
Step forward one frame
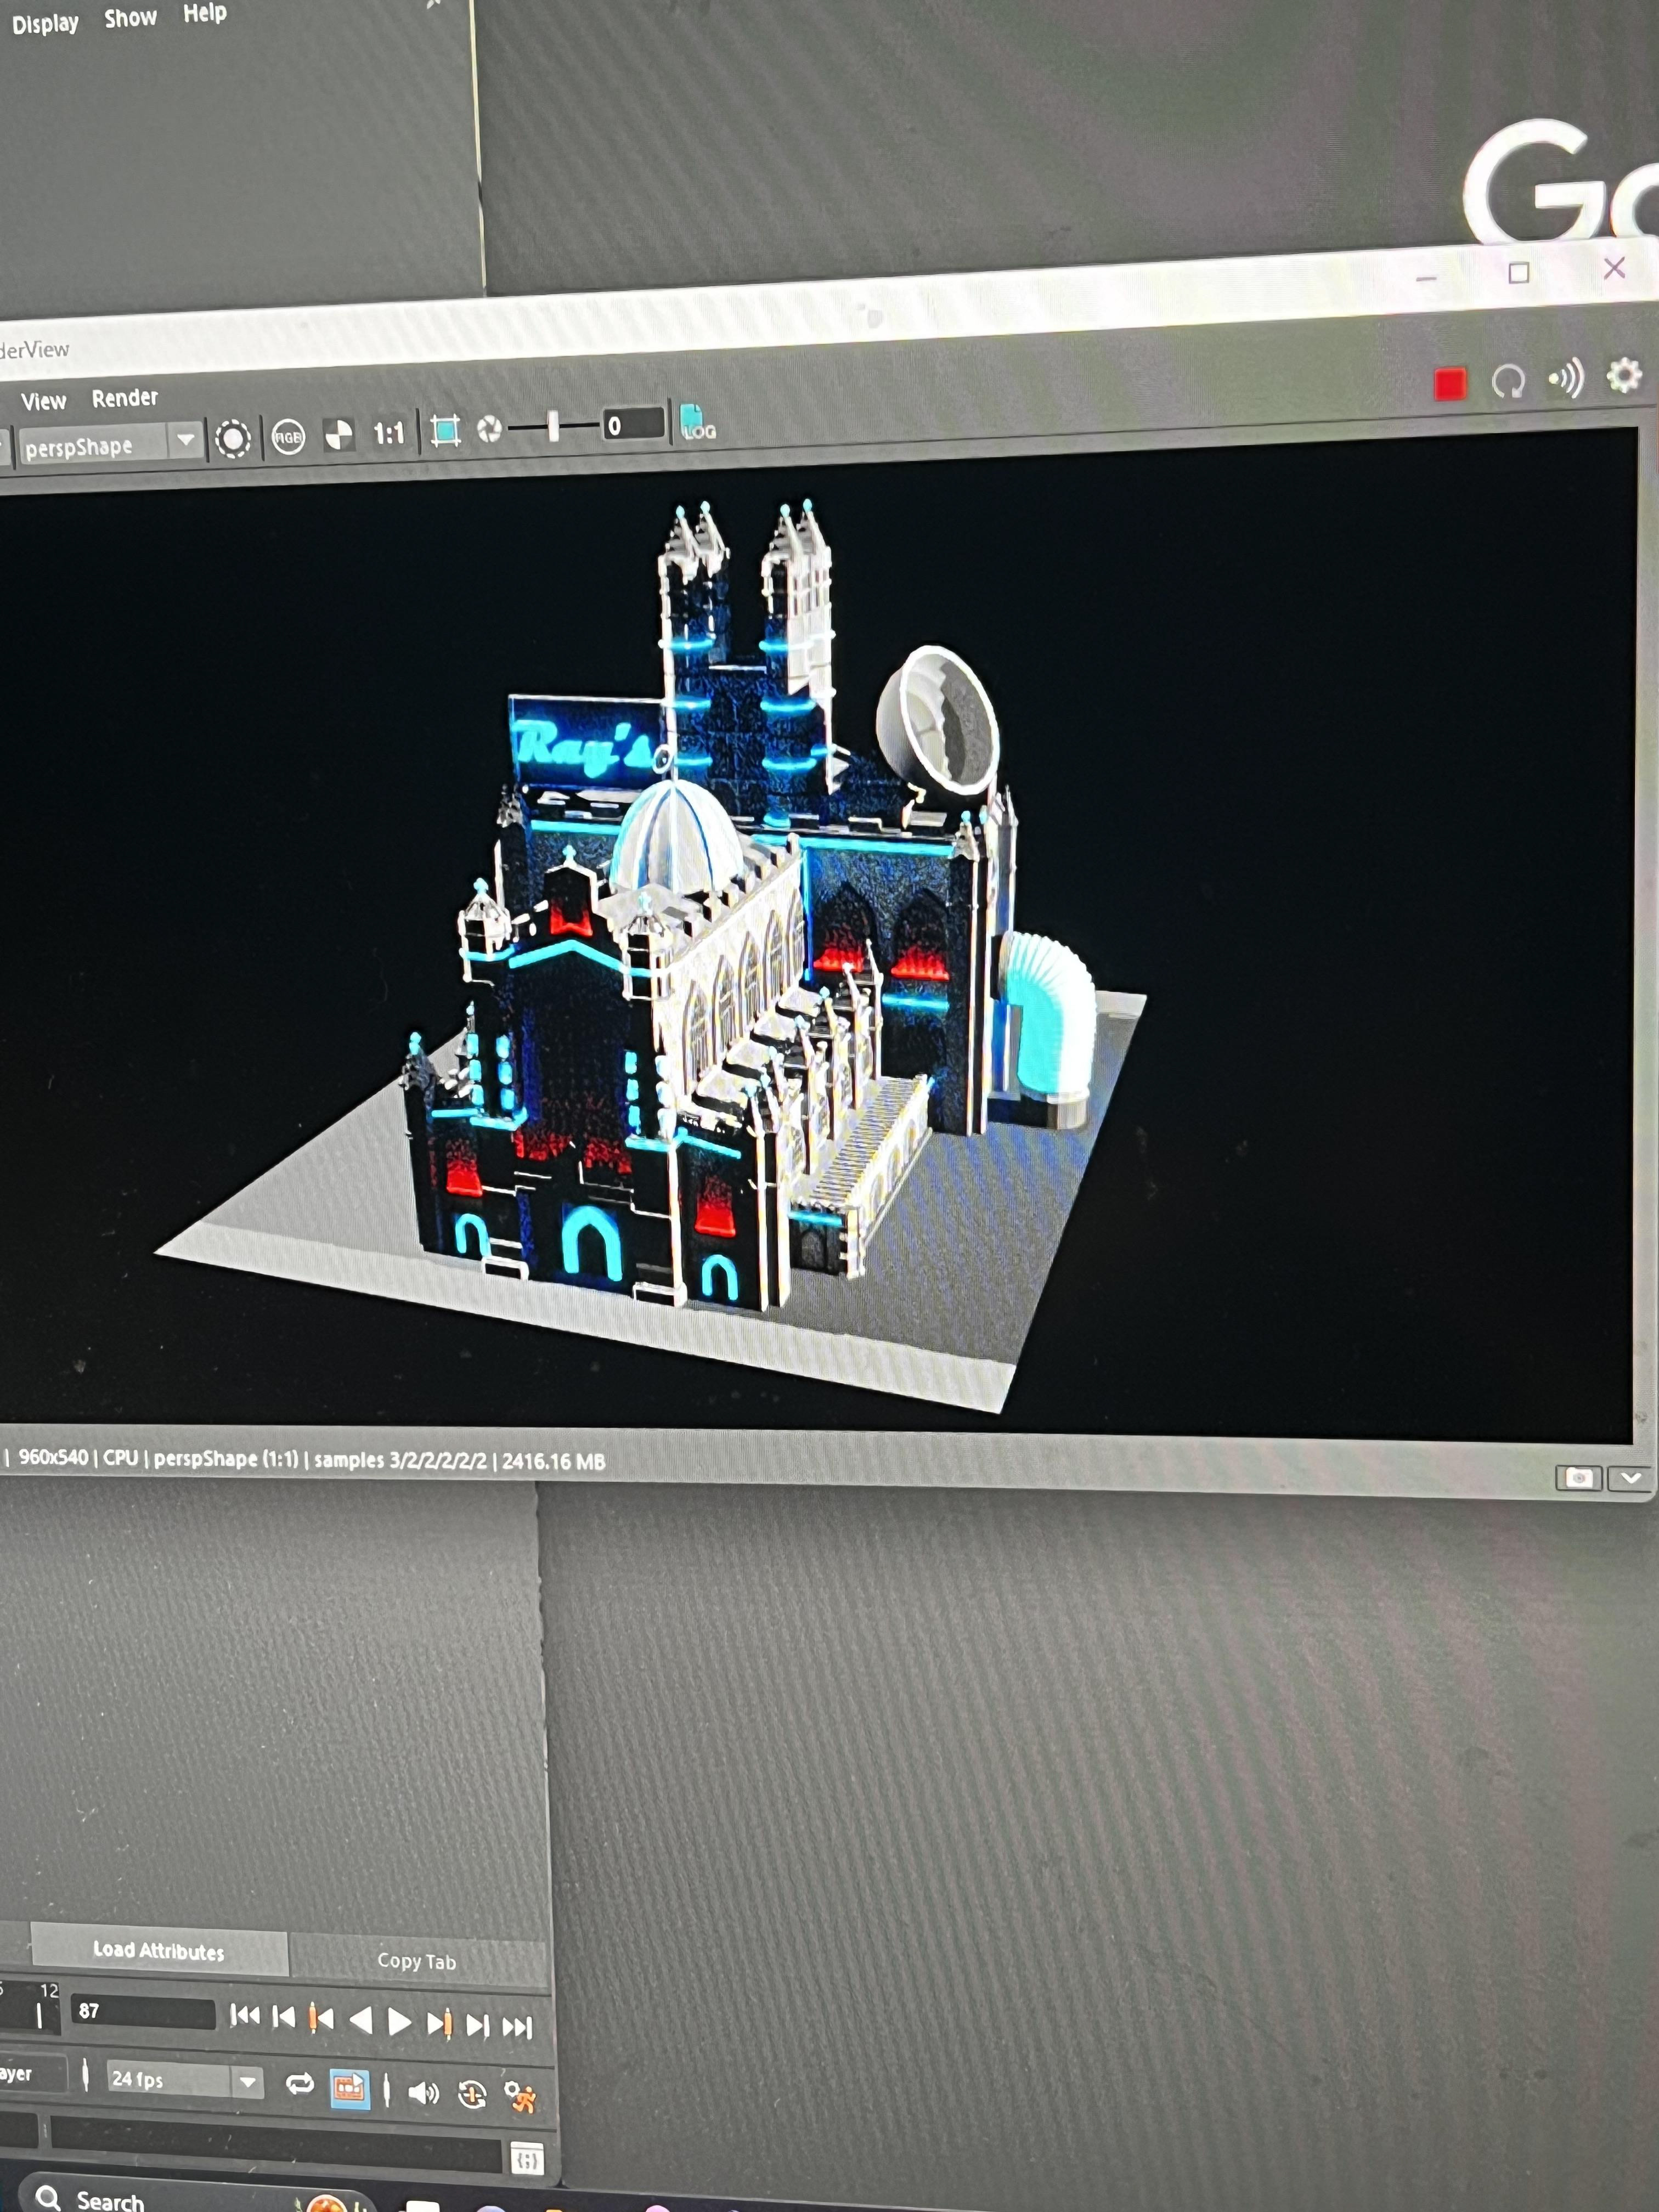(478, 2025)
